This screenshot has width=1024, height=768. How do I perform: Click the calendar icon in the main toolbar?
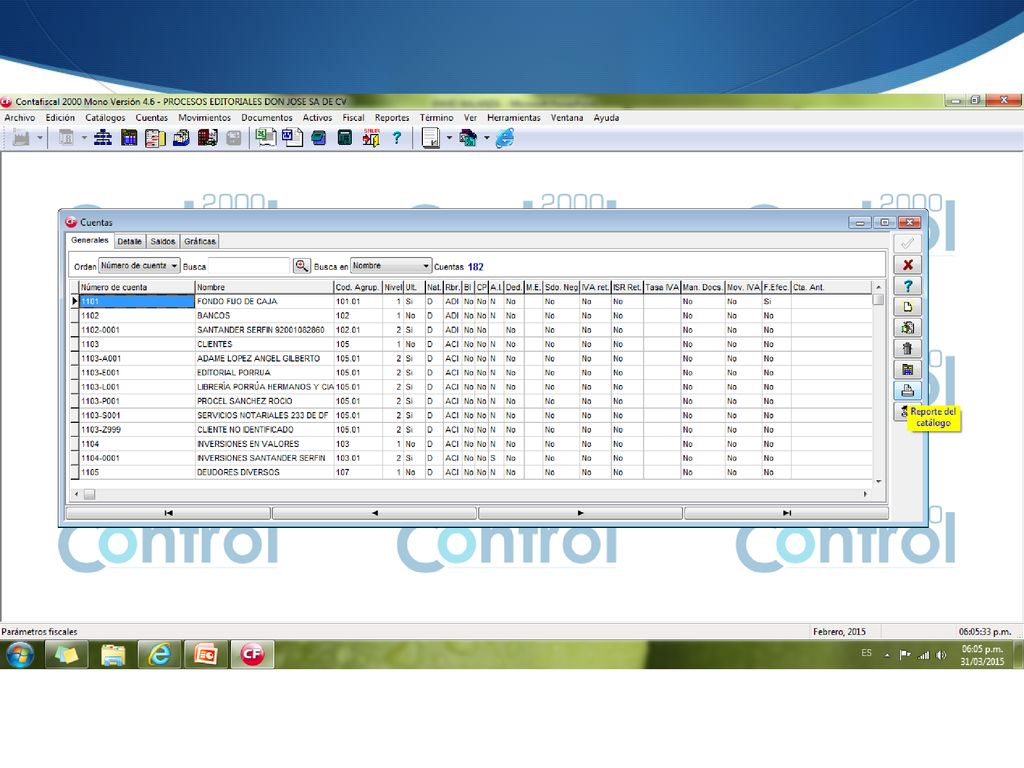(66, 138)
